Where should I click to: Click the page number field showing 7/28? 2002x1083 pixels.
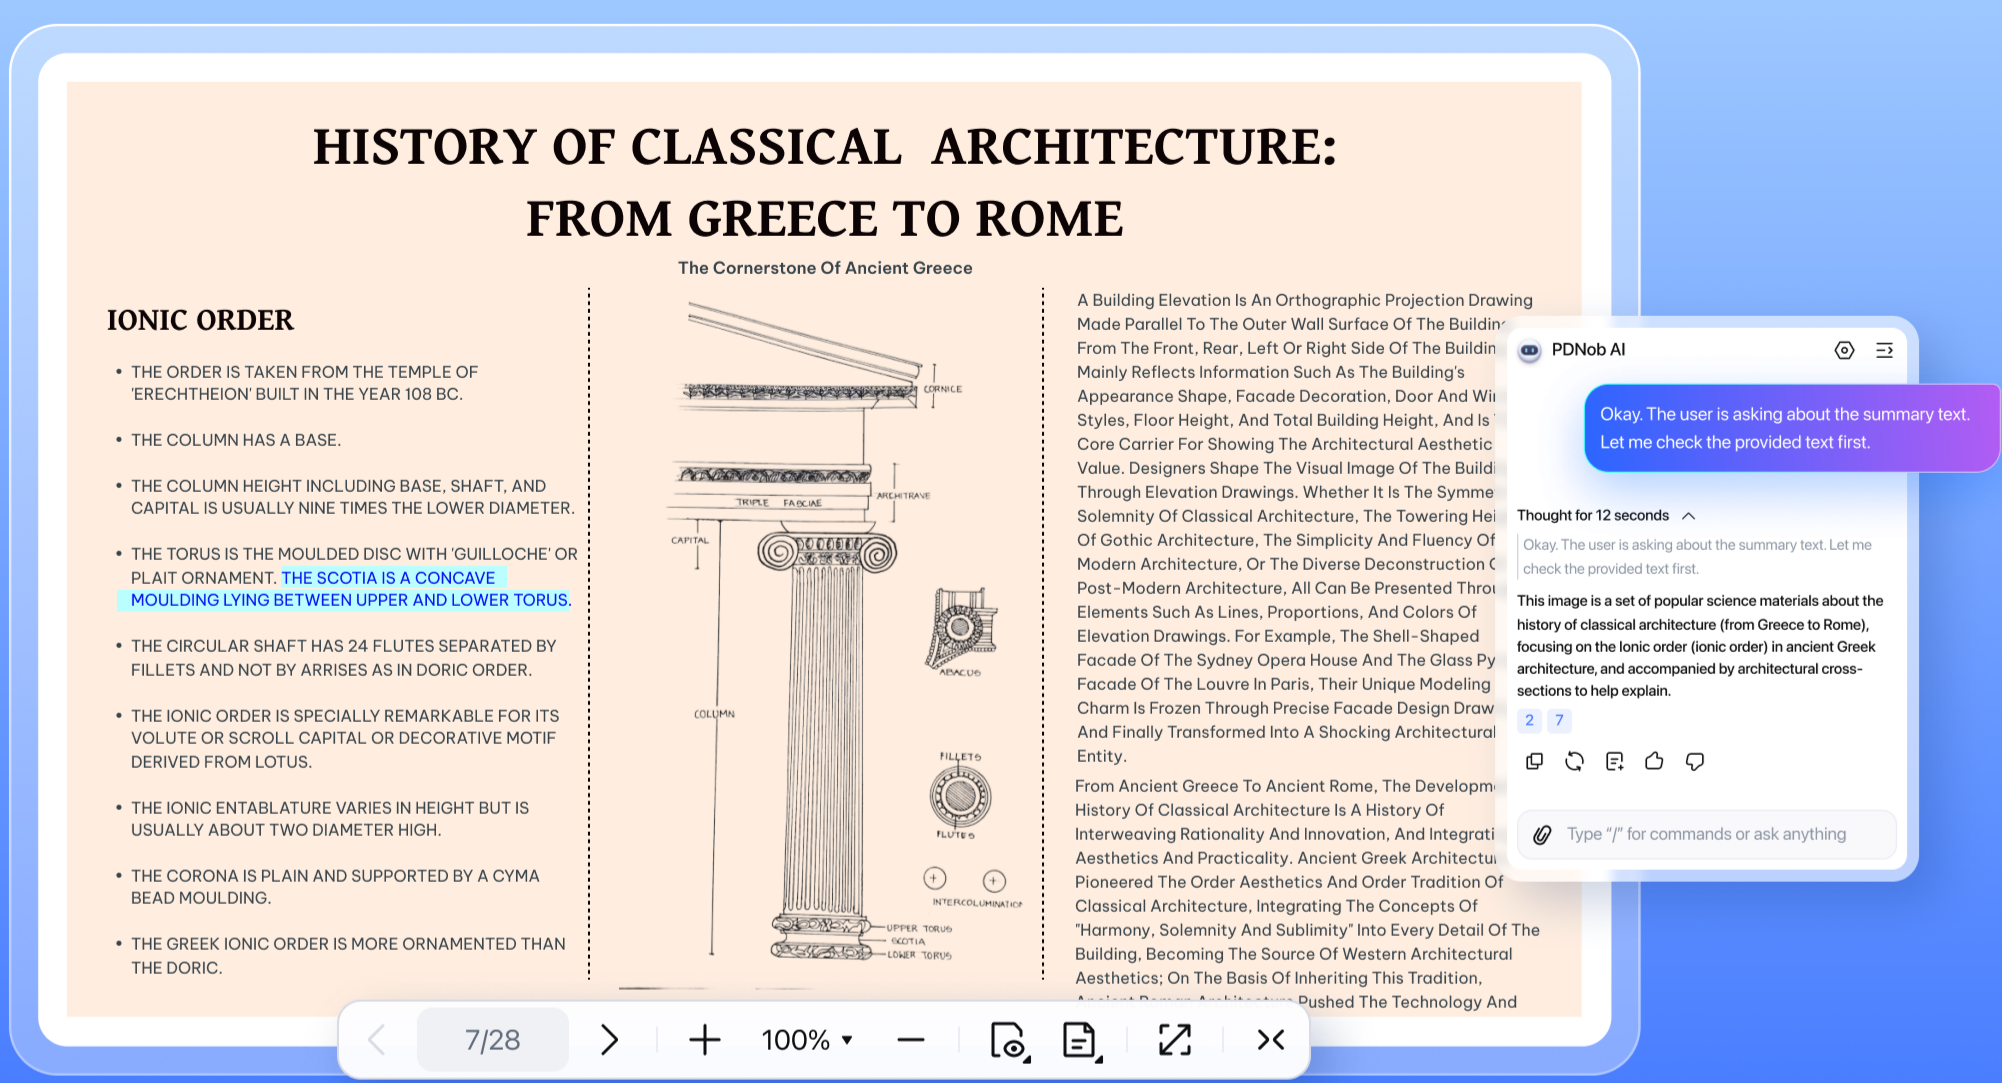tap(492, 1040)
